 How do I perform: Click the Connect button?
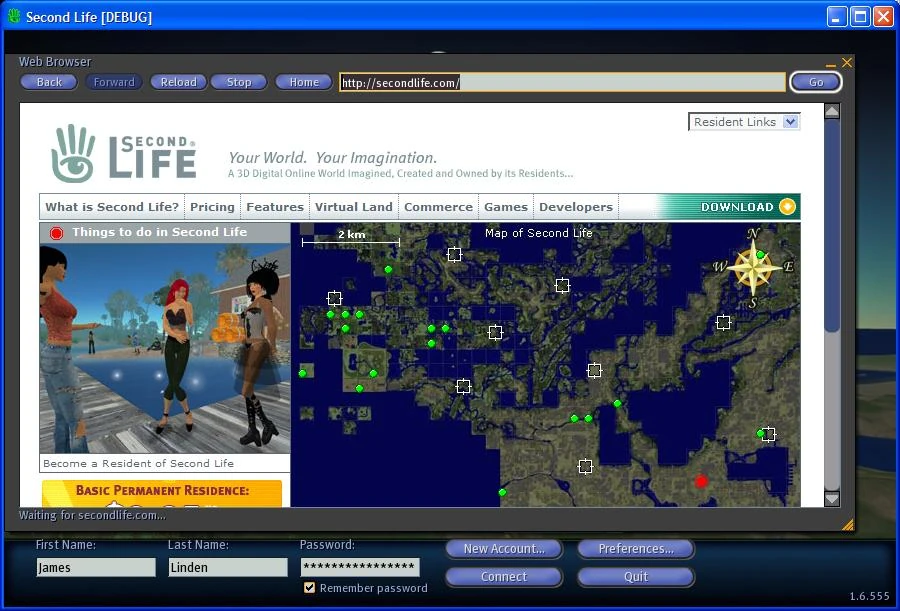point(504,577)
